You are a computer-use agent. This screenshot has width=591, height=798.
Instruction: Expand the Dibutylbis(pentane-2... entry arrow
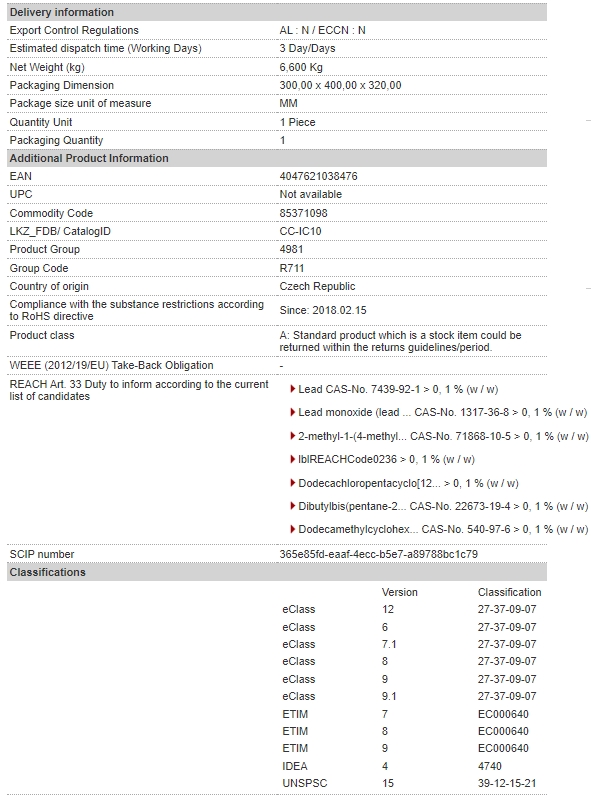click(293, 506)
